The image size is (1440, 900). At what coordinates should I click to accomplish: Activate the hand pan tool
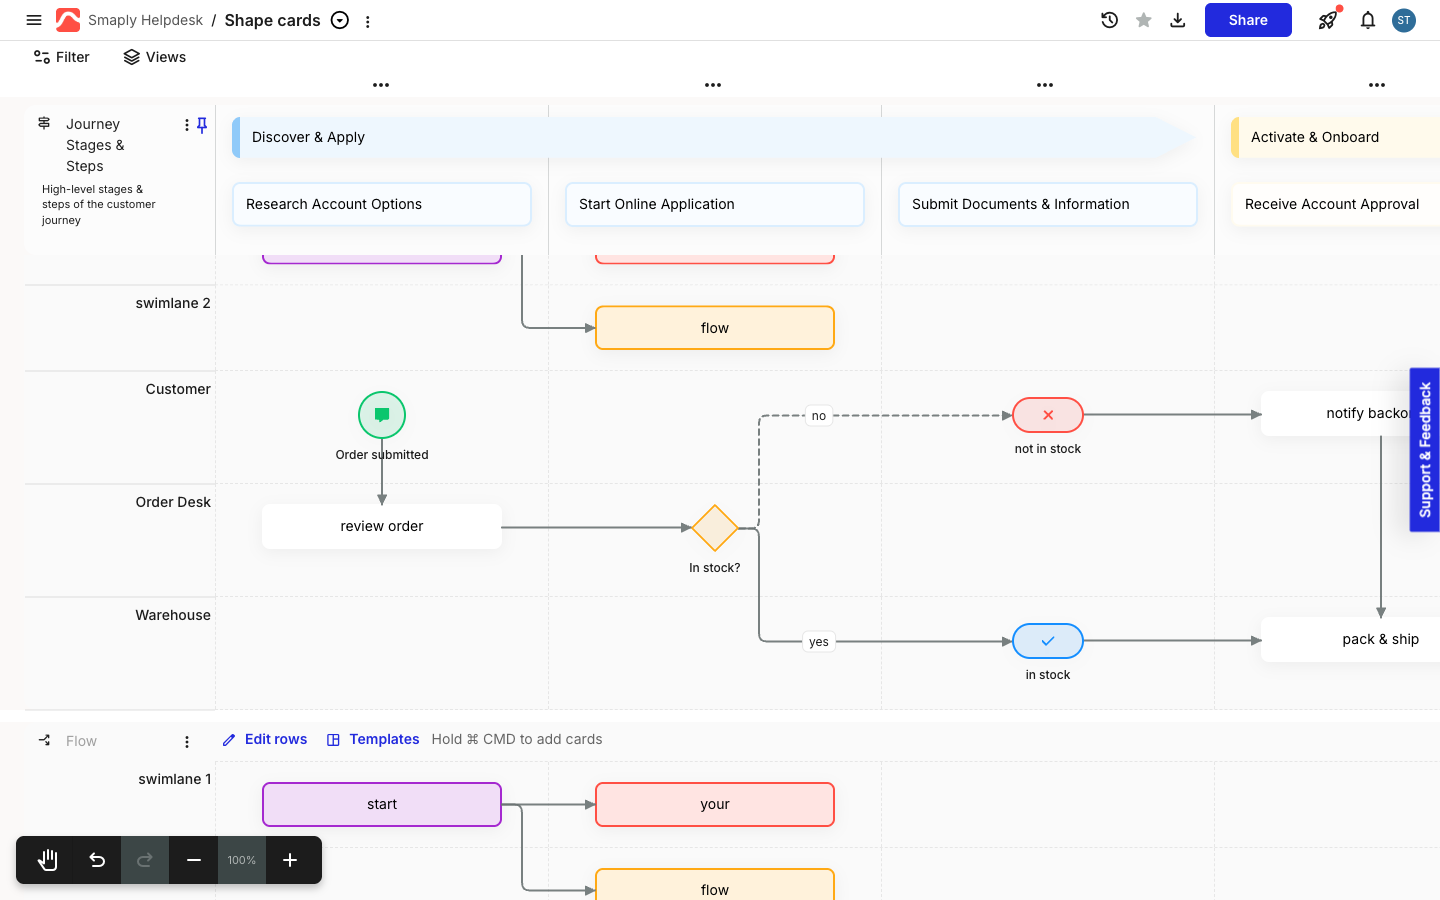[48, 860]
